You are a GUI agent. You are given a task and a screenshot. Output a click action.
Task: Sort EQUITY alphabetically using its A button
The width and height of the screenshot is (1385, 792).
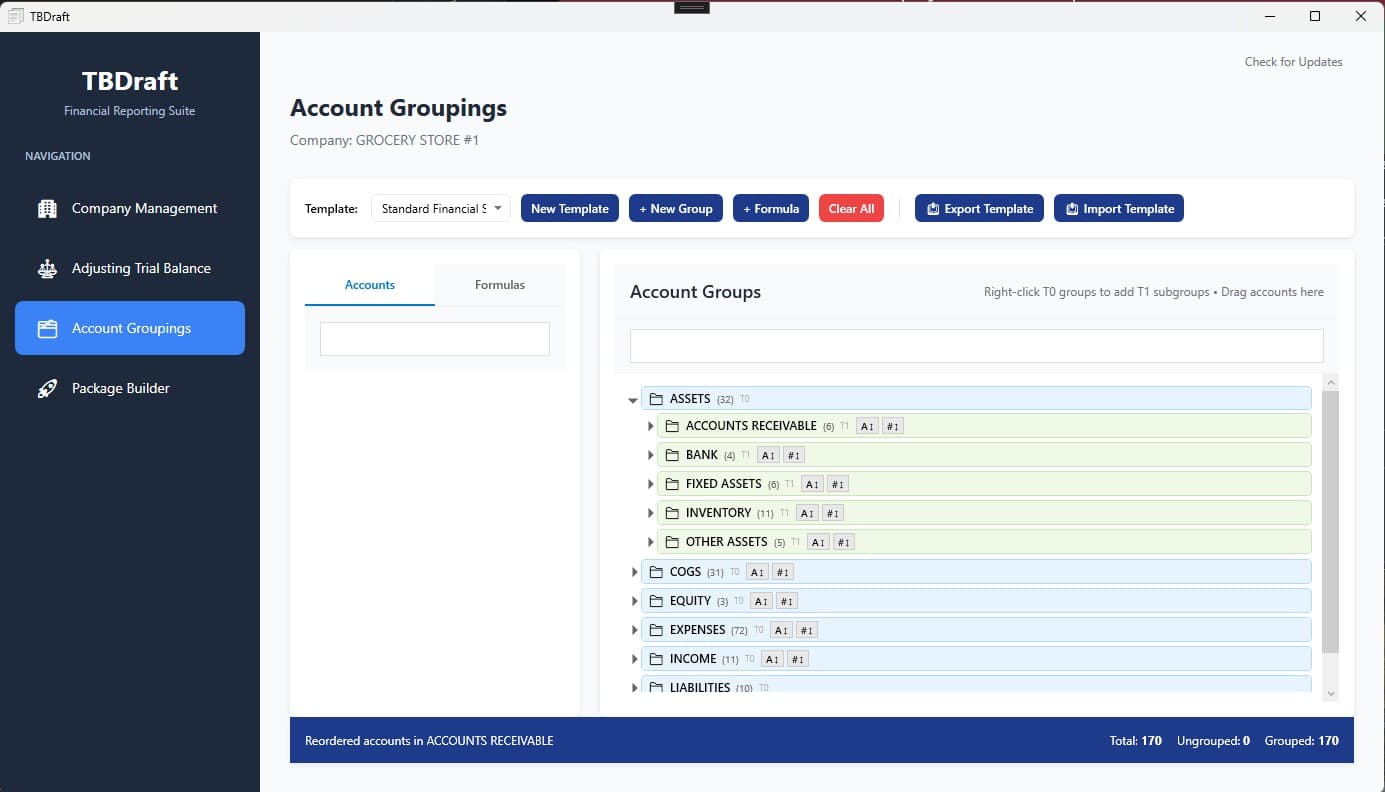point(761,601)
